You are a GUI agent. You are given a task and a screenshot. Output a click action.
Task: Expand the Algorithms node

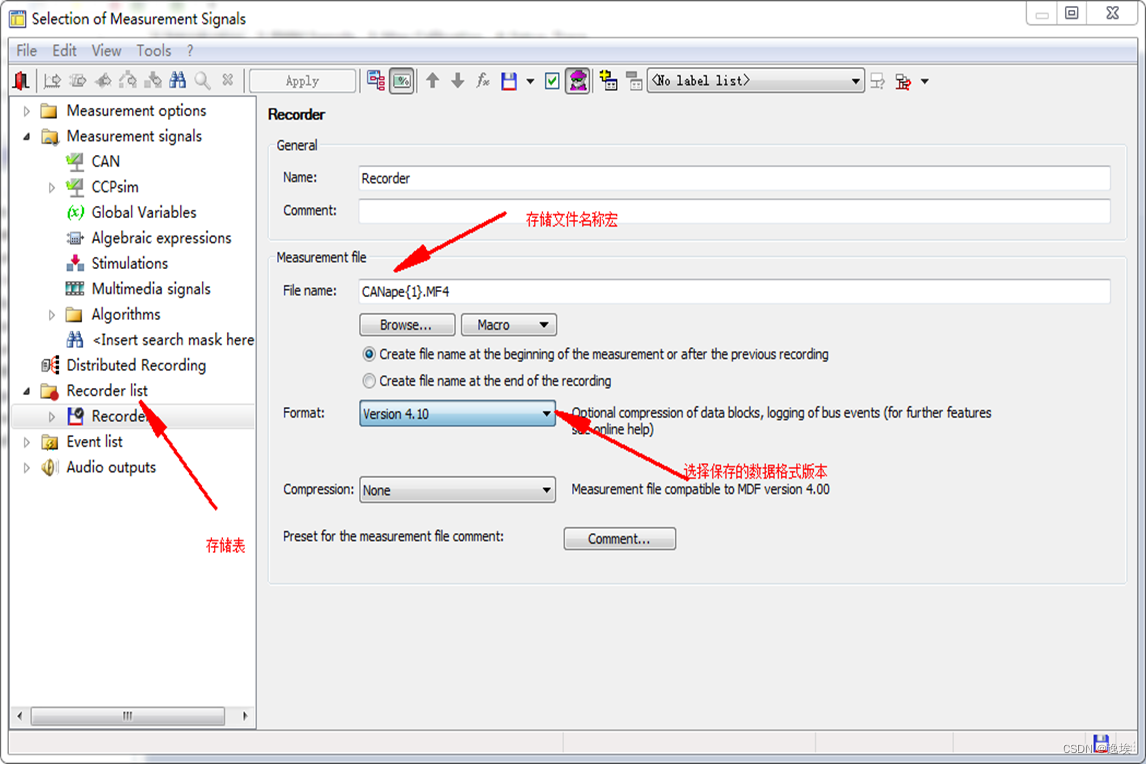pos(51,315)
